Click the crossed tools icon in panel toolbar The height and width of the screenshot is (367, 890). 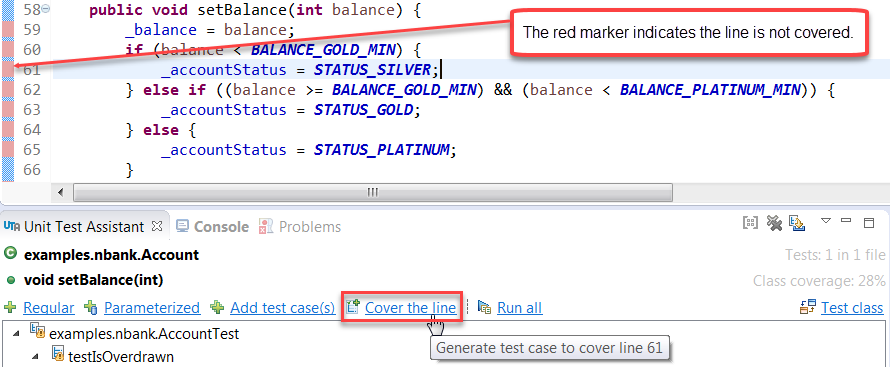click(x=774, y=223)
